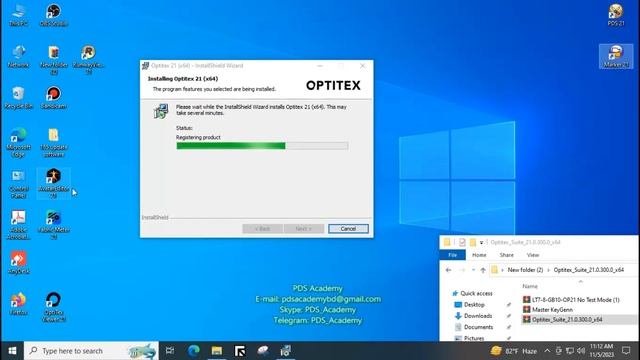Open the network icon in the system tray
The height and width of the screenshot is (360, 640).
point(570,351)
